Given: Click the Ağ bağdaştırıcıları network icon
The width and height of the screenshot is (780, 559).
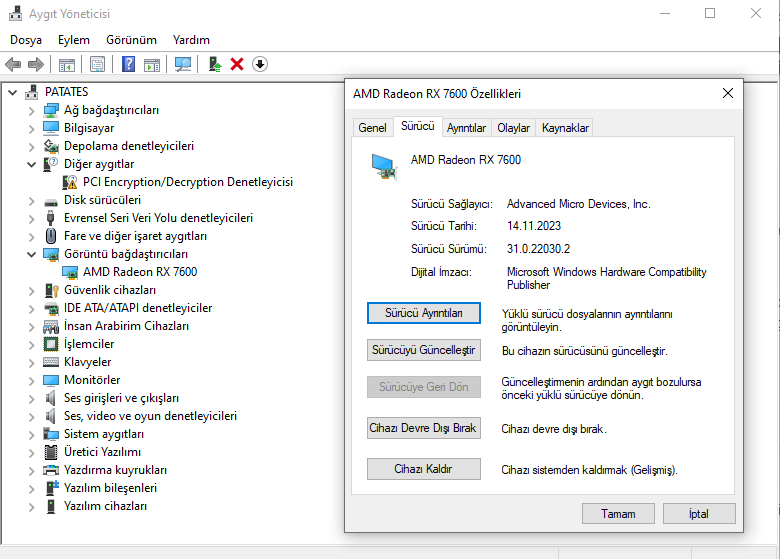Looking at the screenshot, I should coord(51,110).
